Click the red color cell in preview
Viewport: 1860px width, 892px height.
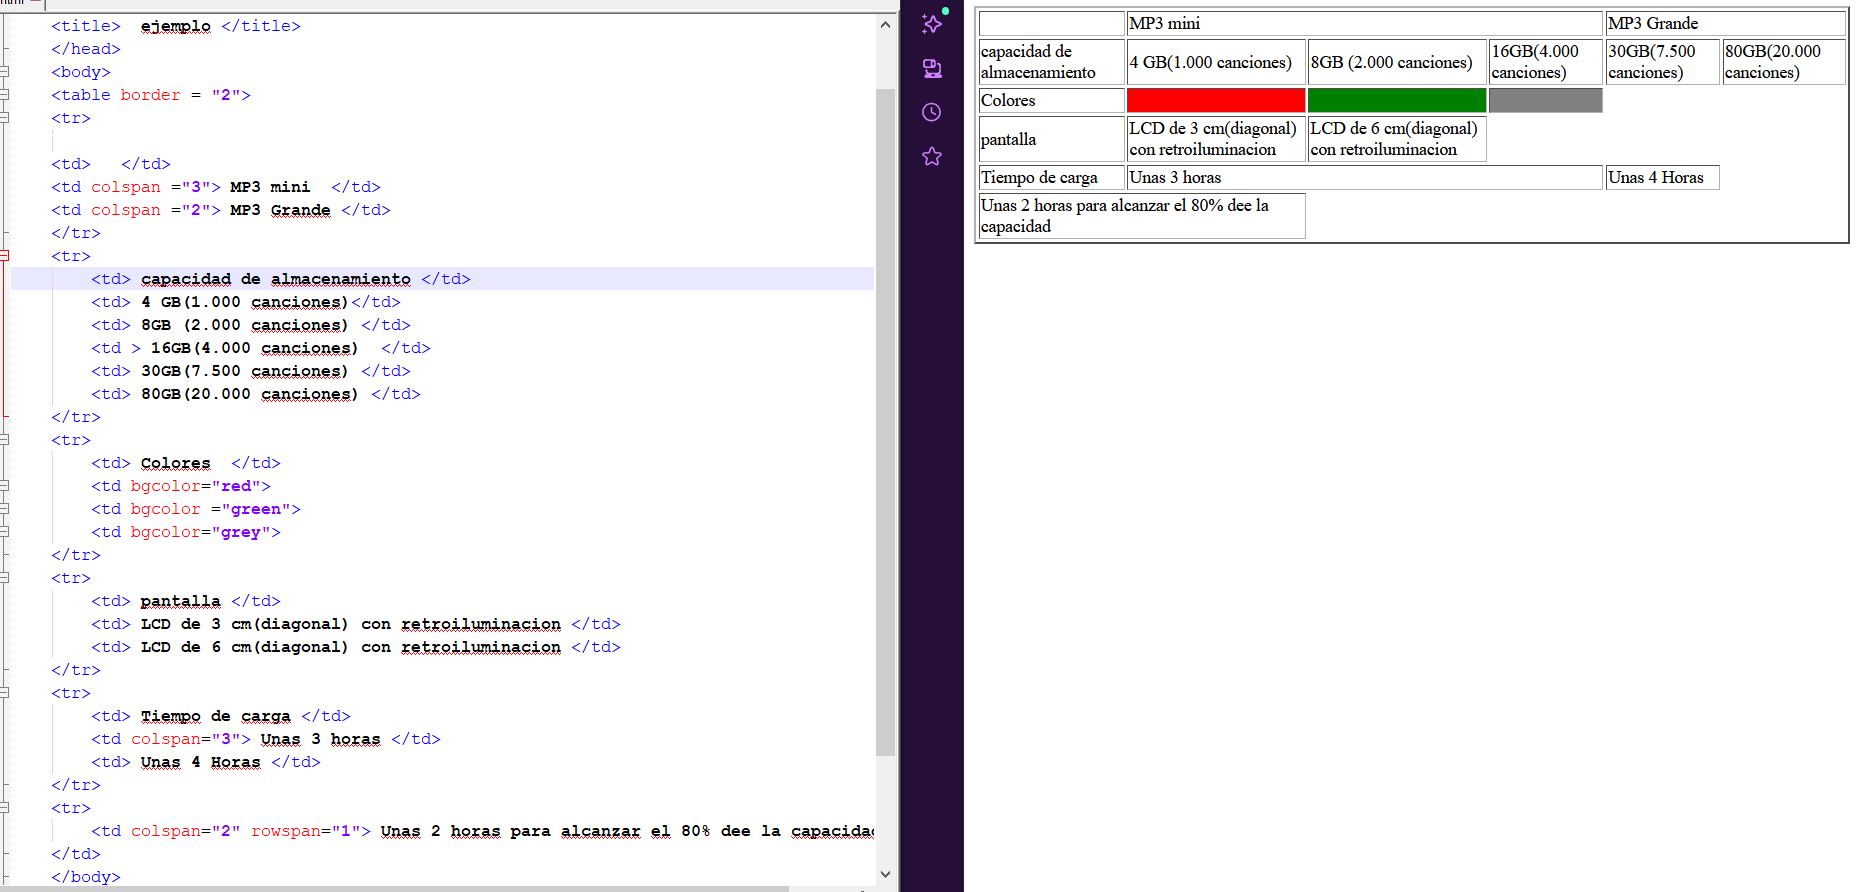[x=1215, y=100]
